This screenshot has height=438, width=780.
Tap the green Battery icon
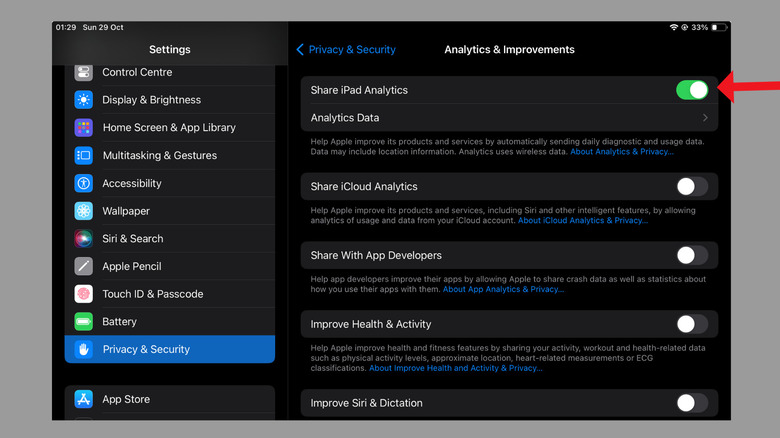[84, 322]
